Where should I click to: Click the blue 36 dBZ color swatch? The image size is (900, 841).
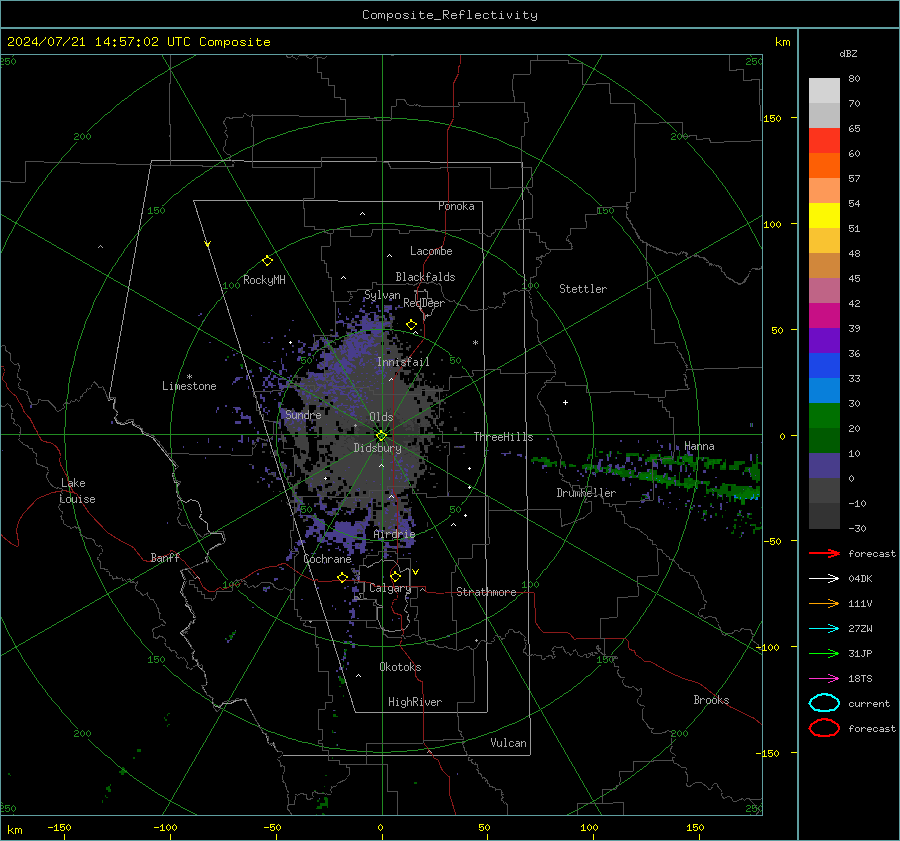click(x=824, y=366)
